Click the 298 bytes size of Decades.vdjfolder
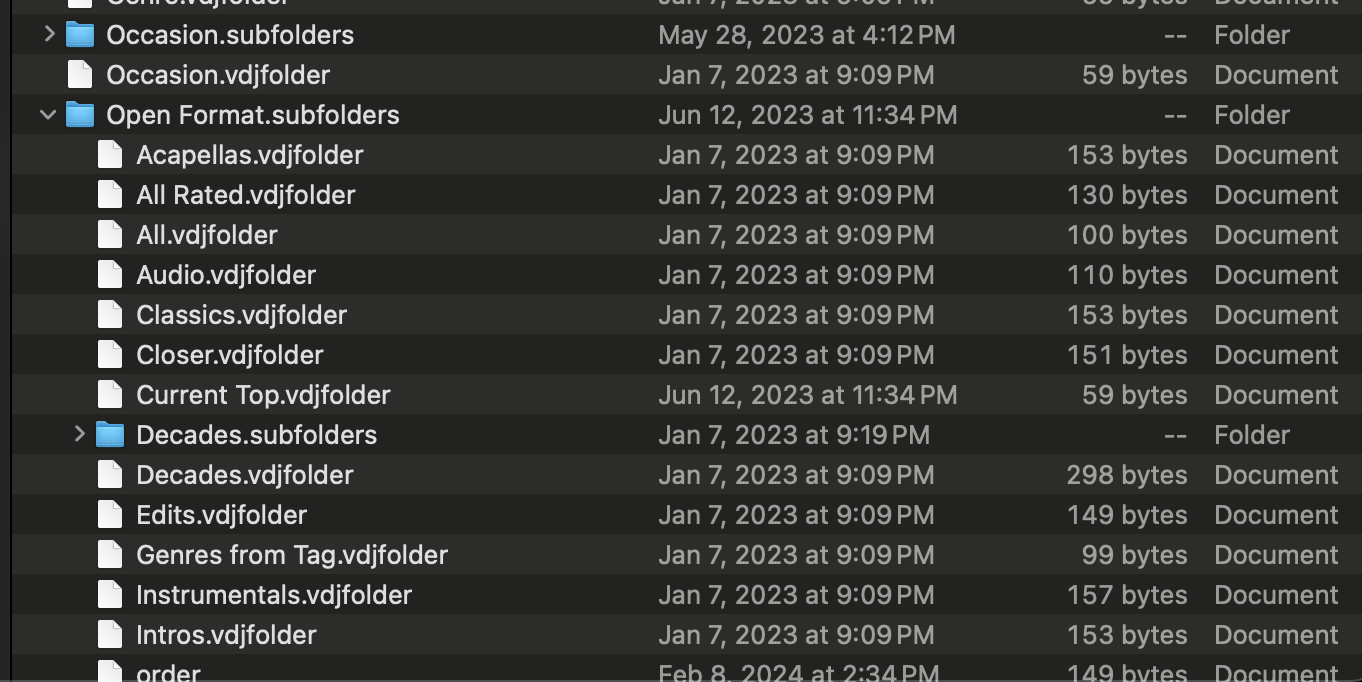 pyautogui.click(x=1126, y=475)
